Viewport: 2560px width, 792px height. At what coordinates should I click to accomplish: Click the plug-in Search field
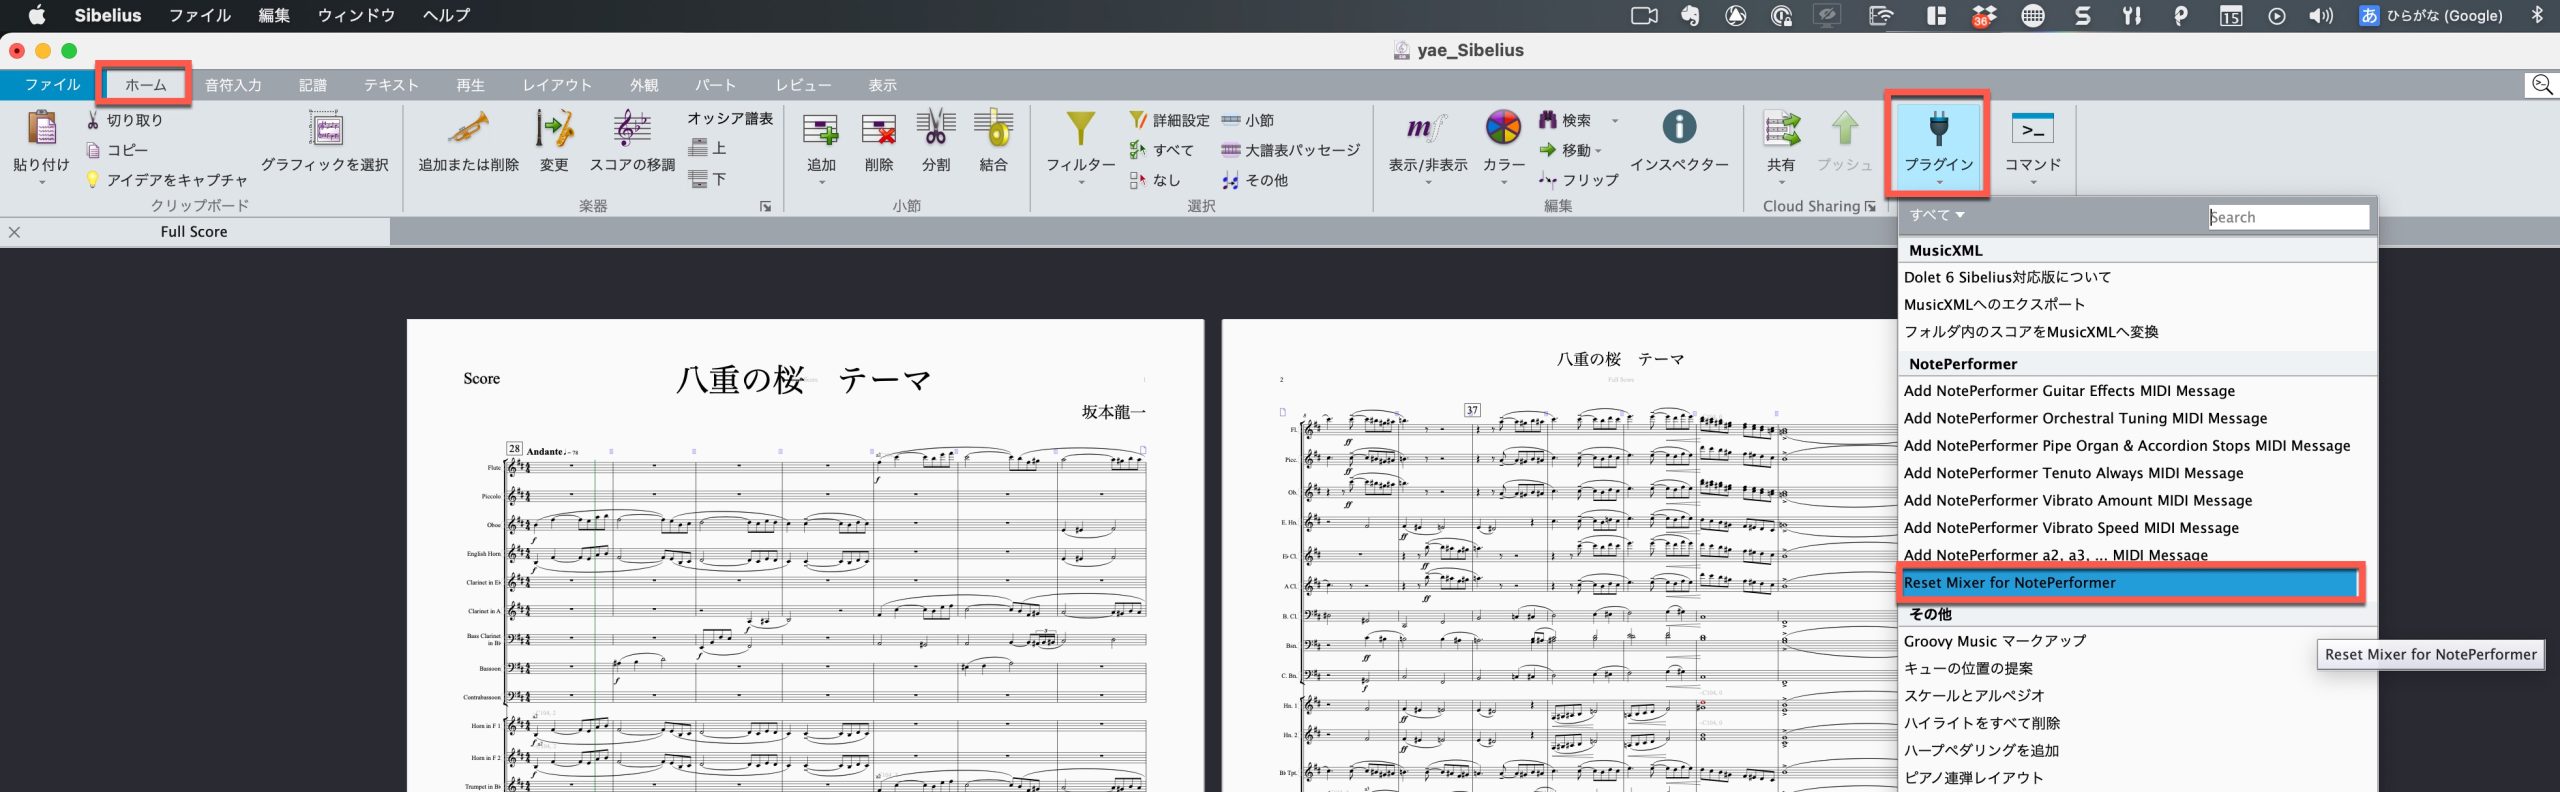click(x=2288, y=217)
